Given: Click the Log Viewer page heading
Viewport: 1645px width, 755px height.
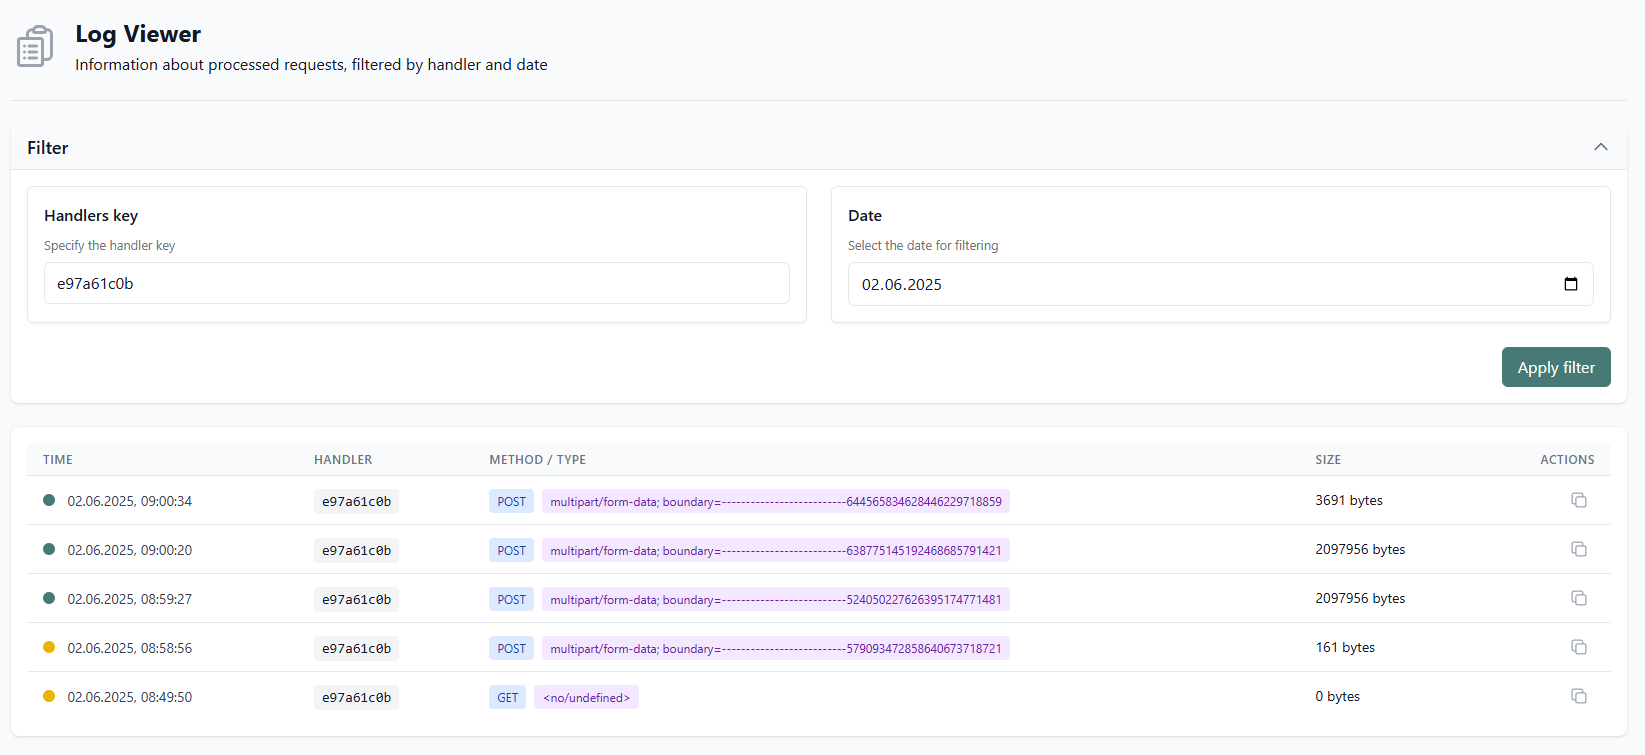Looking at the screenshot, I should 138,34.
